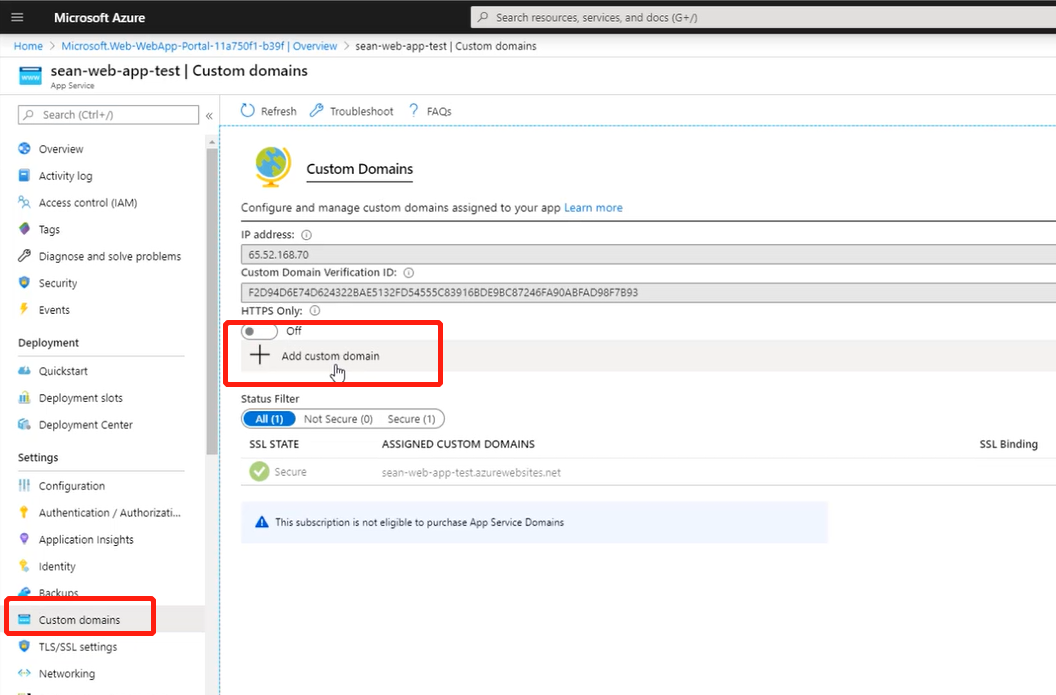The width and height of the screenshot is (1056, 695).
Task: Click the sidebar vertical scrollbar
Action: click(x=212, y=300)
